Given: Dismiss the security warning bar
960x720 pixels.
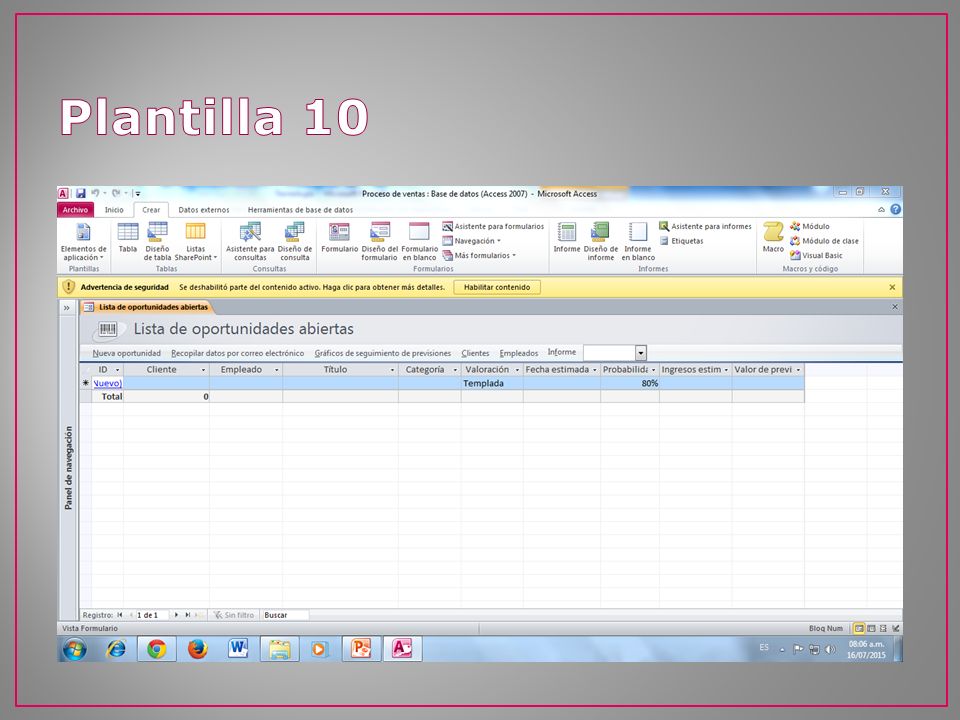Looking at the screenshot, I should [892, 287].
